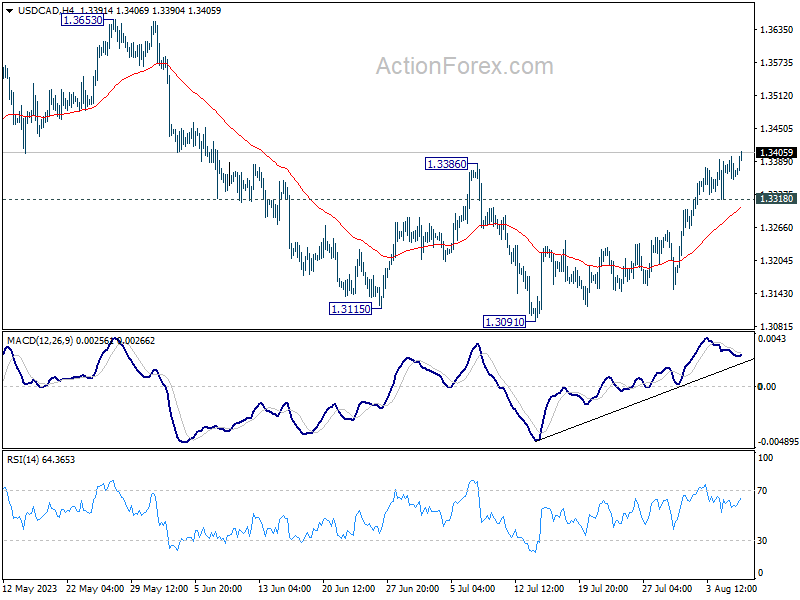
Task: Click the 27 Jun 20:00 date label
Action: click(x=412, y=589)
